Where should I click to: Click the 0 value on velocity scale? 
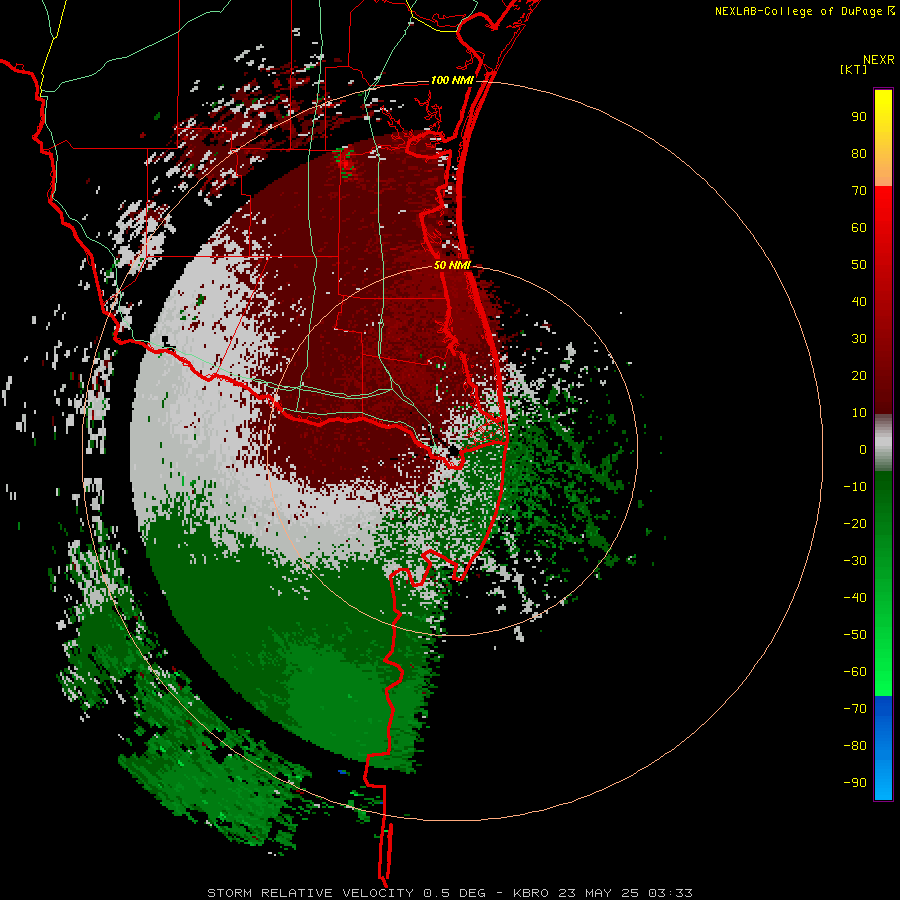[863, 450]
